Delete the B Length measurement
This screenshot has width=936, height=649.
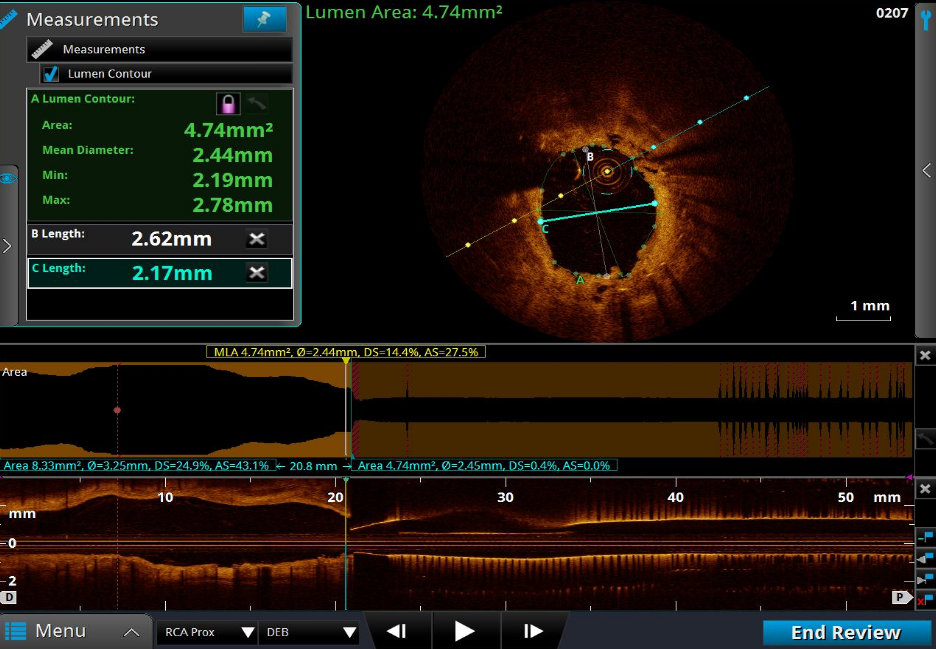pos(257,239)
